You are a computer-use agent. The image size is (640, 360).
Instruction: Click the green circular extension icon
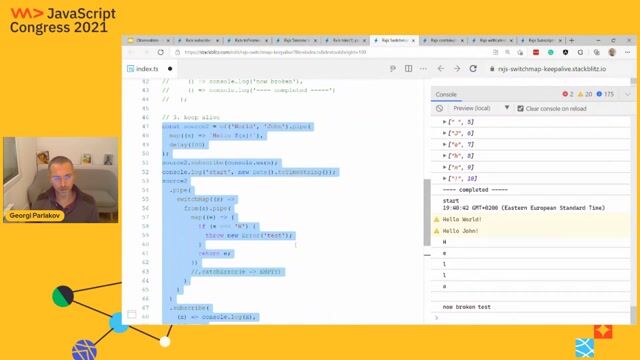coord(551,52)
